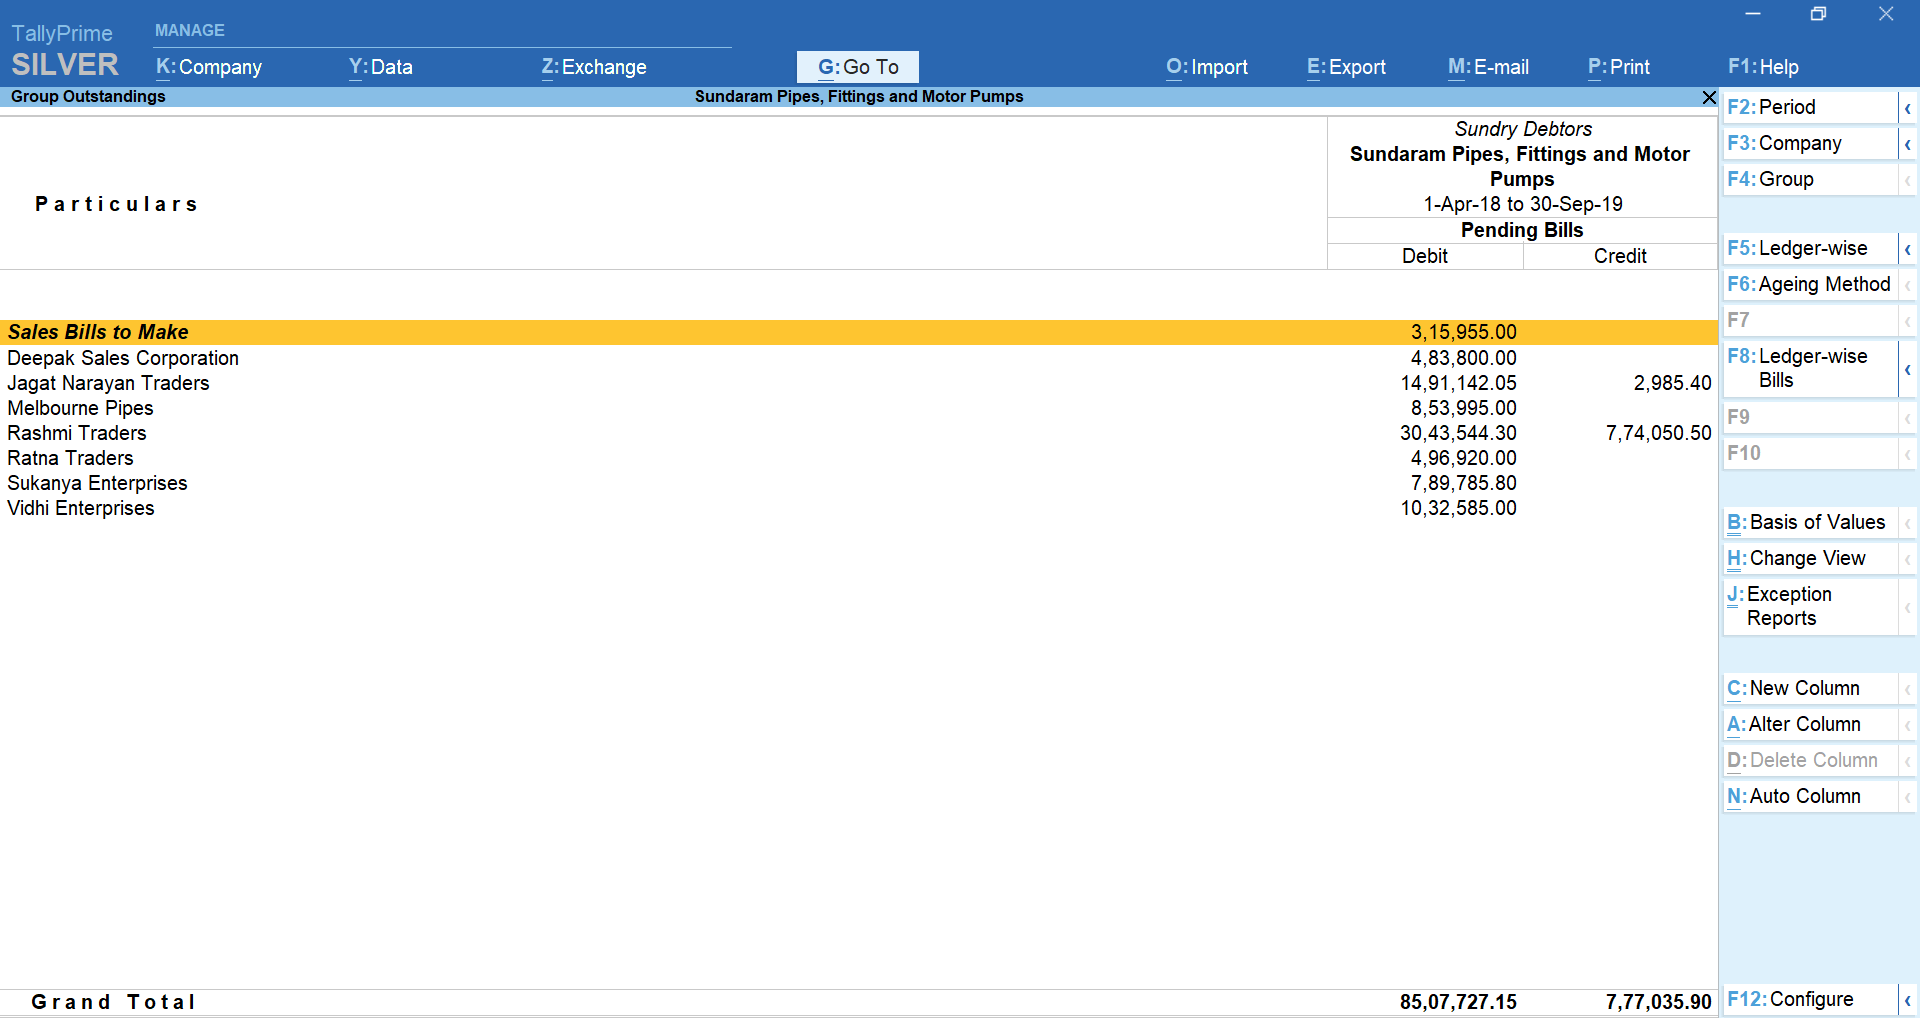Open the Exchange options
The height and width of the screenshot is (1018, 1920).
coord(593,67)
